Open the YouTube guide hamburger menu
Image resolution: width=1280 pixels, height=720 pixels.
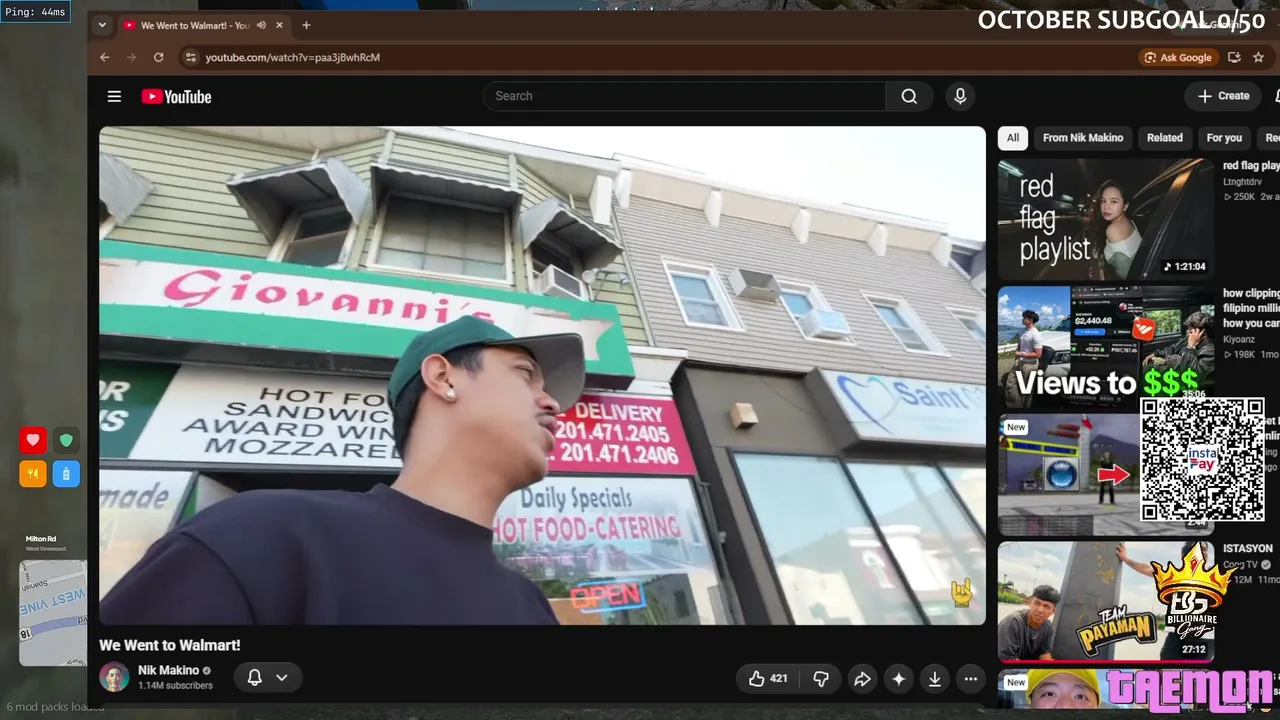[114, 96]
